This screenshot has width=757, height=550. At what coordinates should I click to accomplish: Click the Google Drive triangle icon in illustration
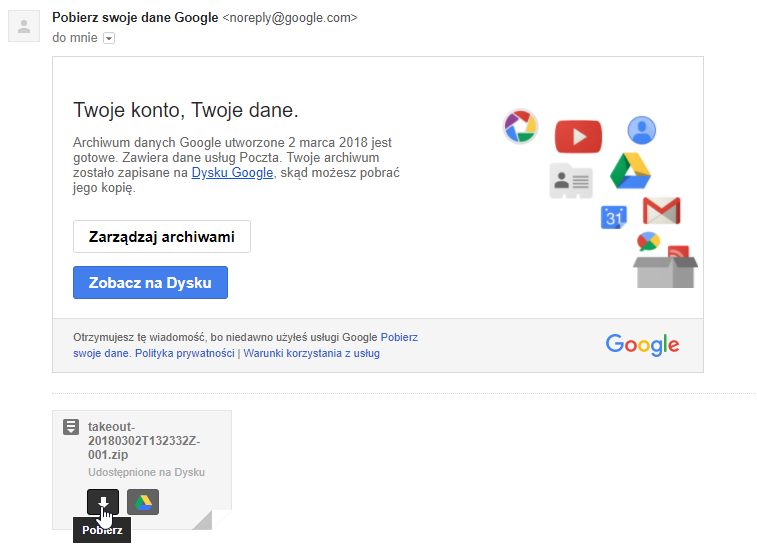630,171
